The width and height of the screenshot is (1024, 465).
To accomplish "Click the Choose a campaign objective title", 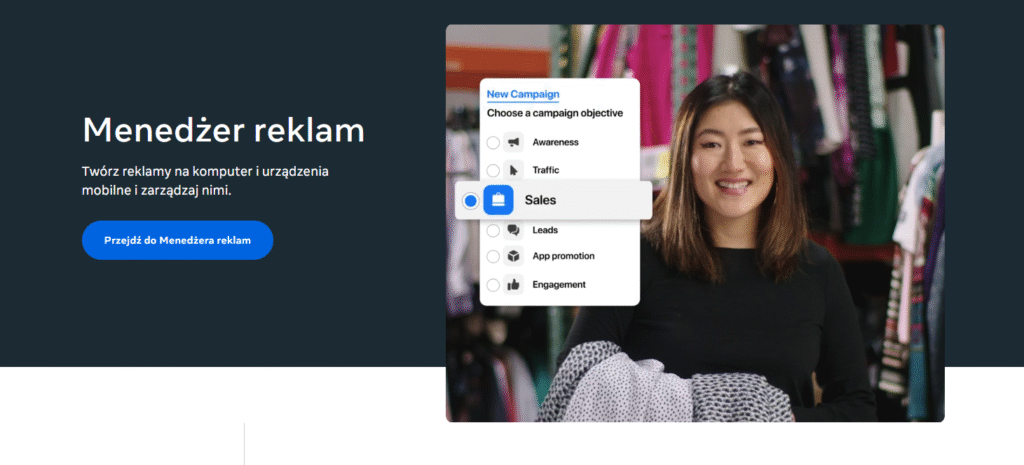I will click(x=555, y=113).
